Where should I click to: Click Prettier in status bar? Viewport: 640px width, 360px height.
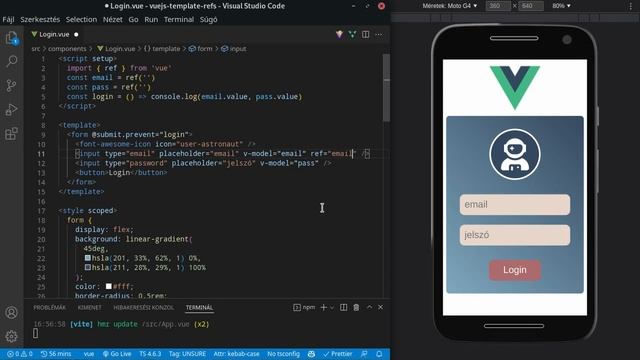tap(338, 354)
